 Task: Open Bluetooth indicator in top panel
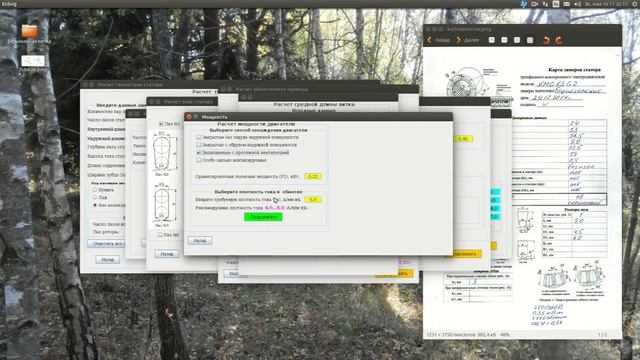point(524,4)
